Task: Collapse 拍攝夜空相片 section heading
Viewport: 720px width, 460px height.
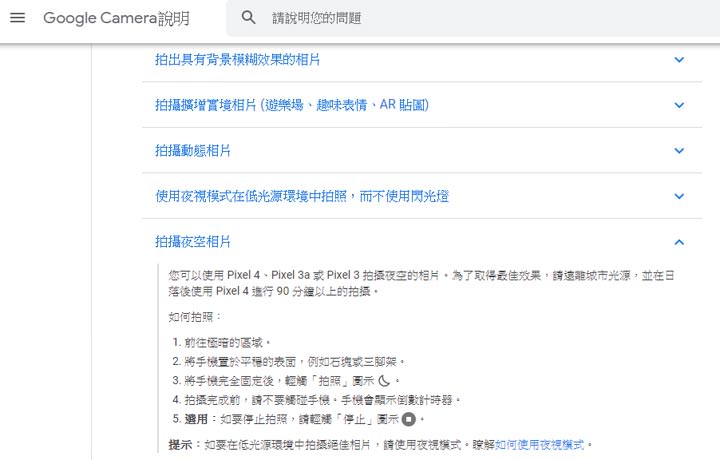Action: tap(193, 241)
